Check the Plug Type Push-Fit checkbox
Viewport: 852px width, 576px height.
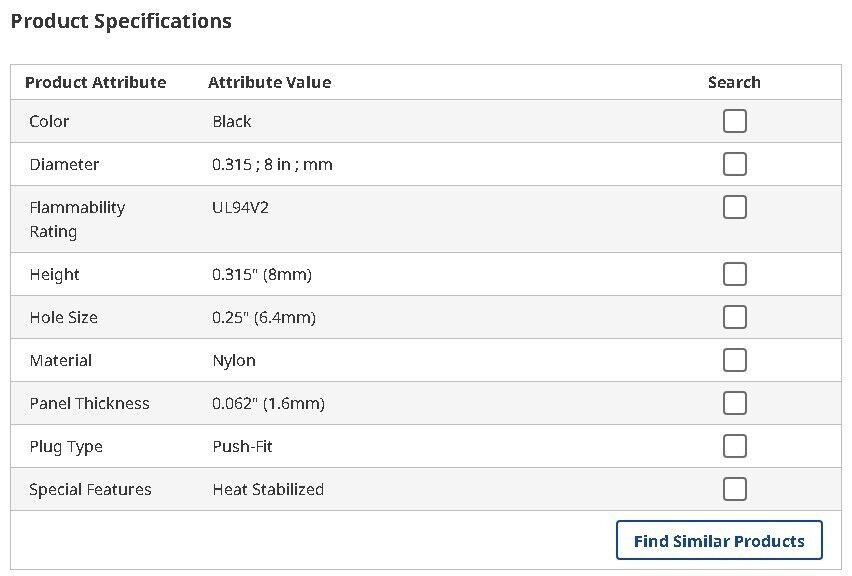point(735,446)
